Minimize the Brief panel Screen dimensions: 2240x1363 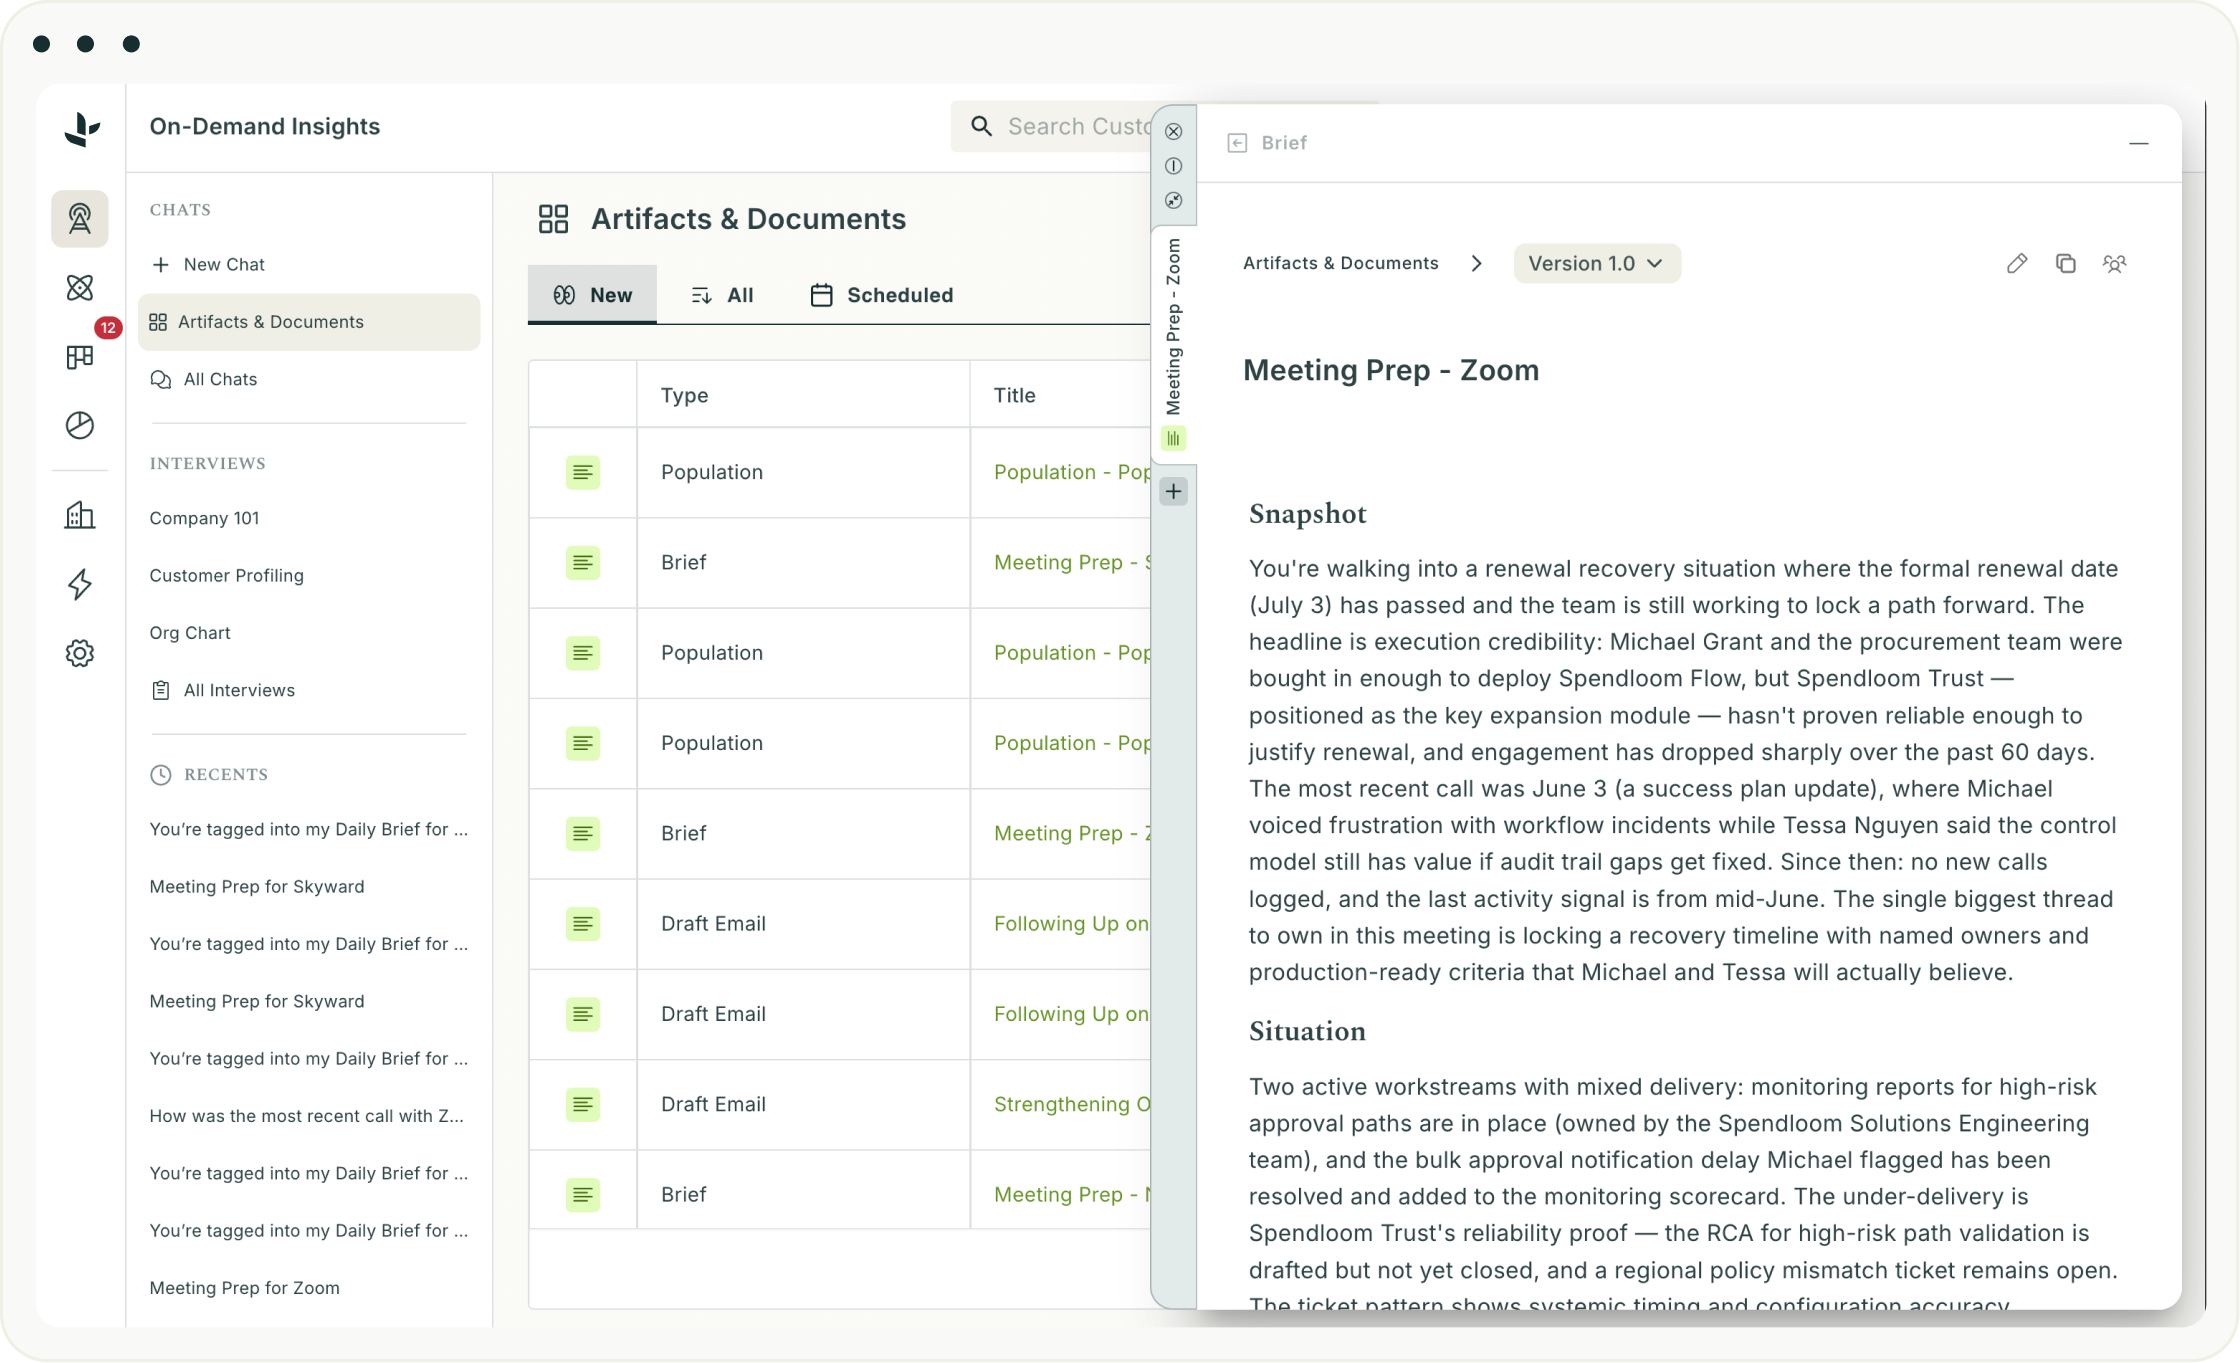[x=2139, y=143]
